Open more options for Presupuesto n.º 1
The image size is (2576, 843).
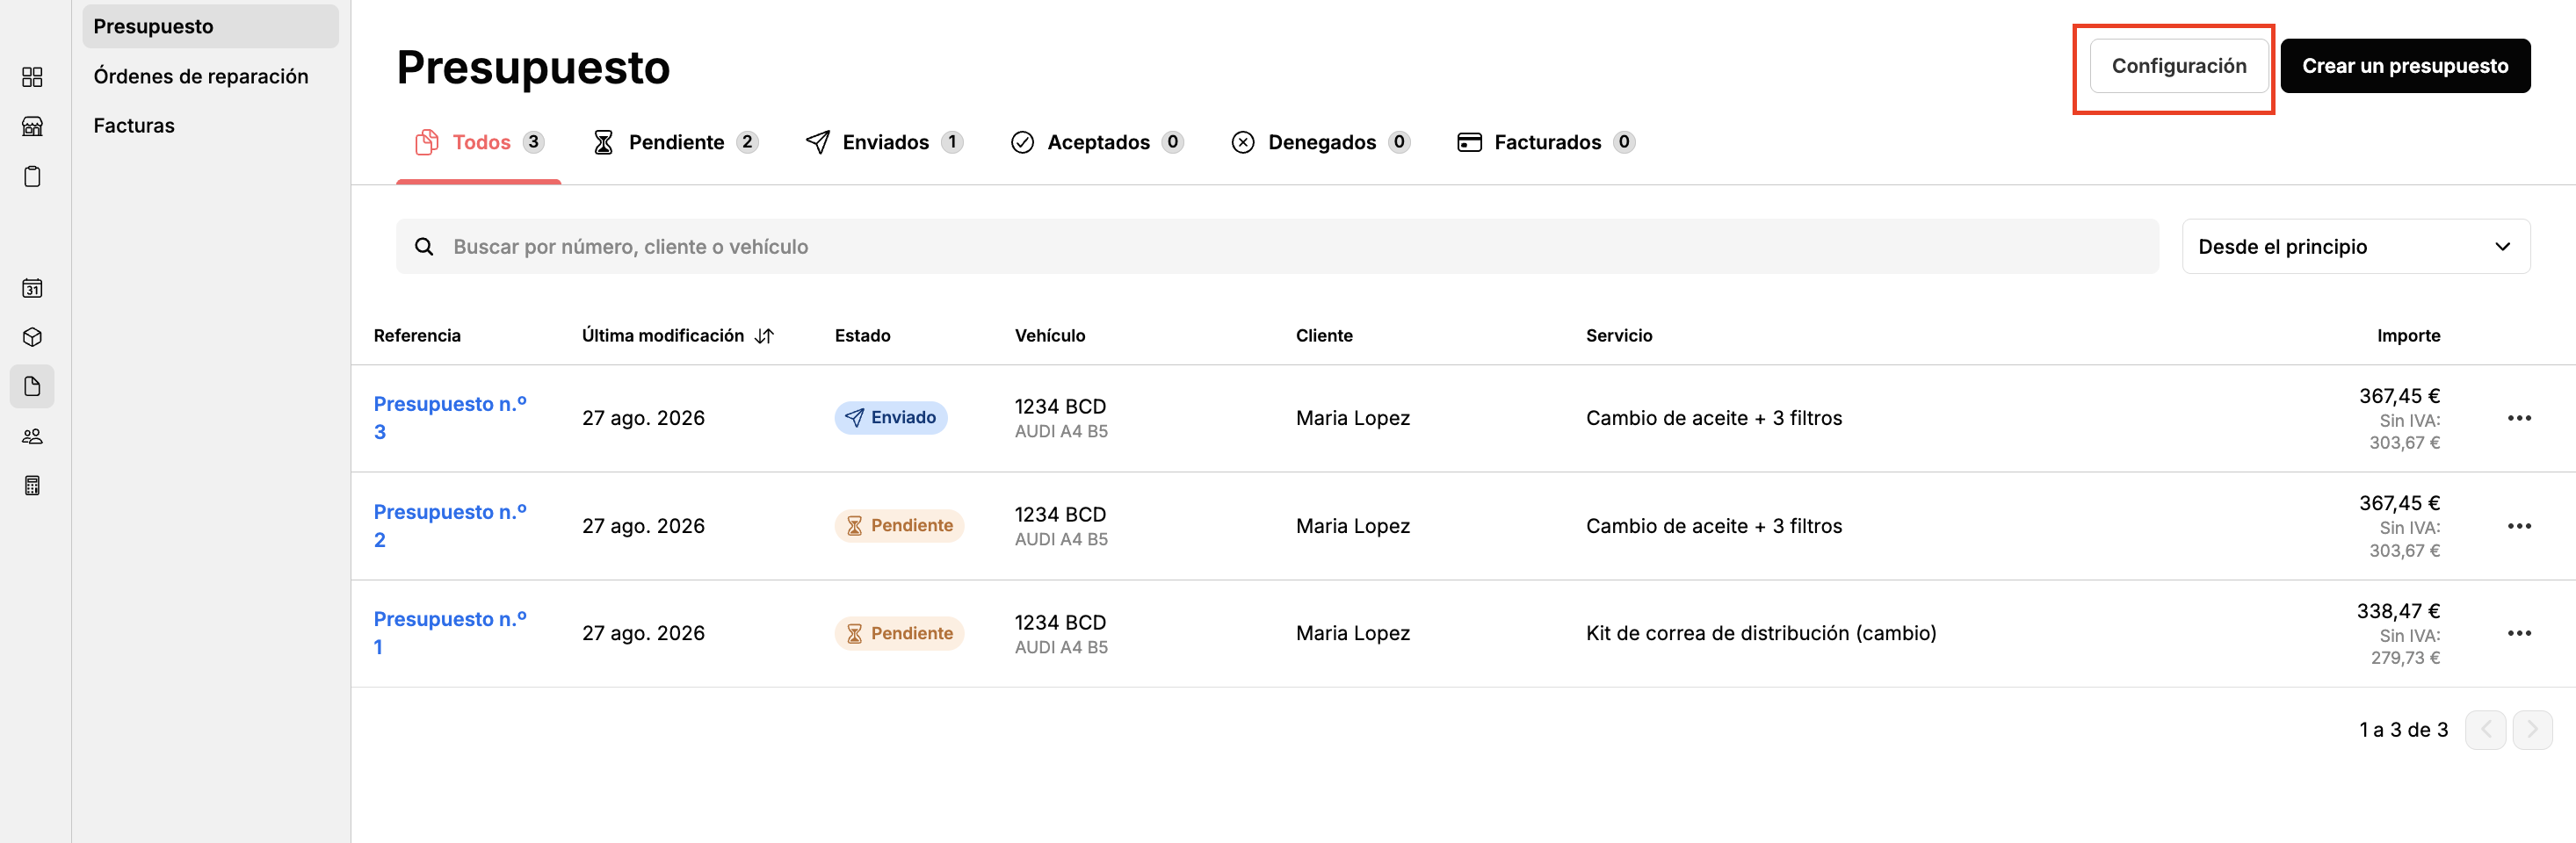coord(2519,633)
